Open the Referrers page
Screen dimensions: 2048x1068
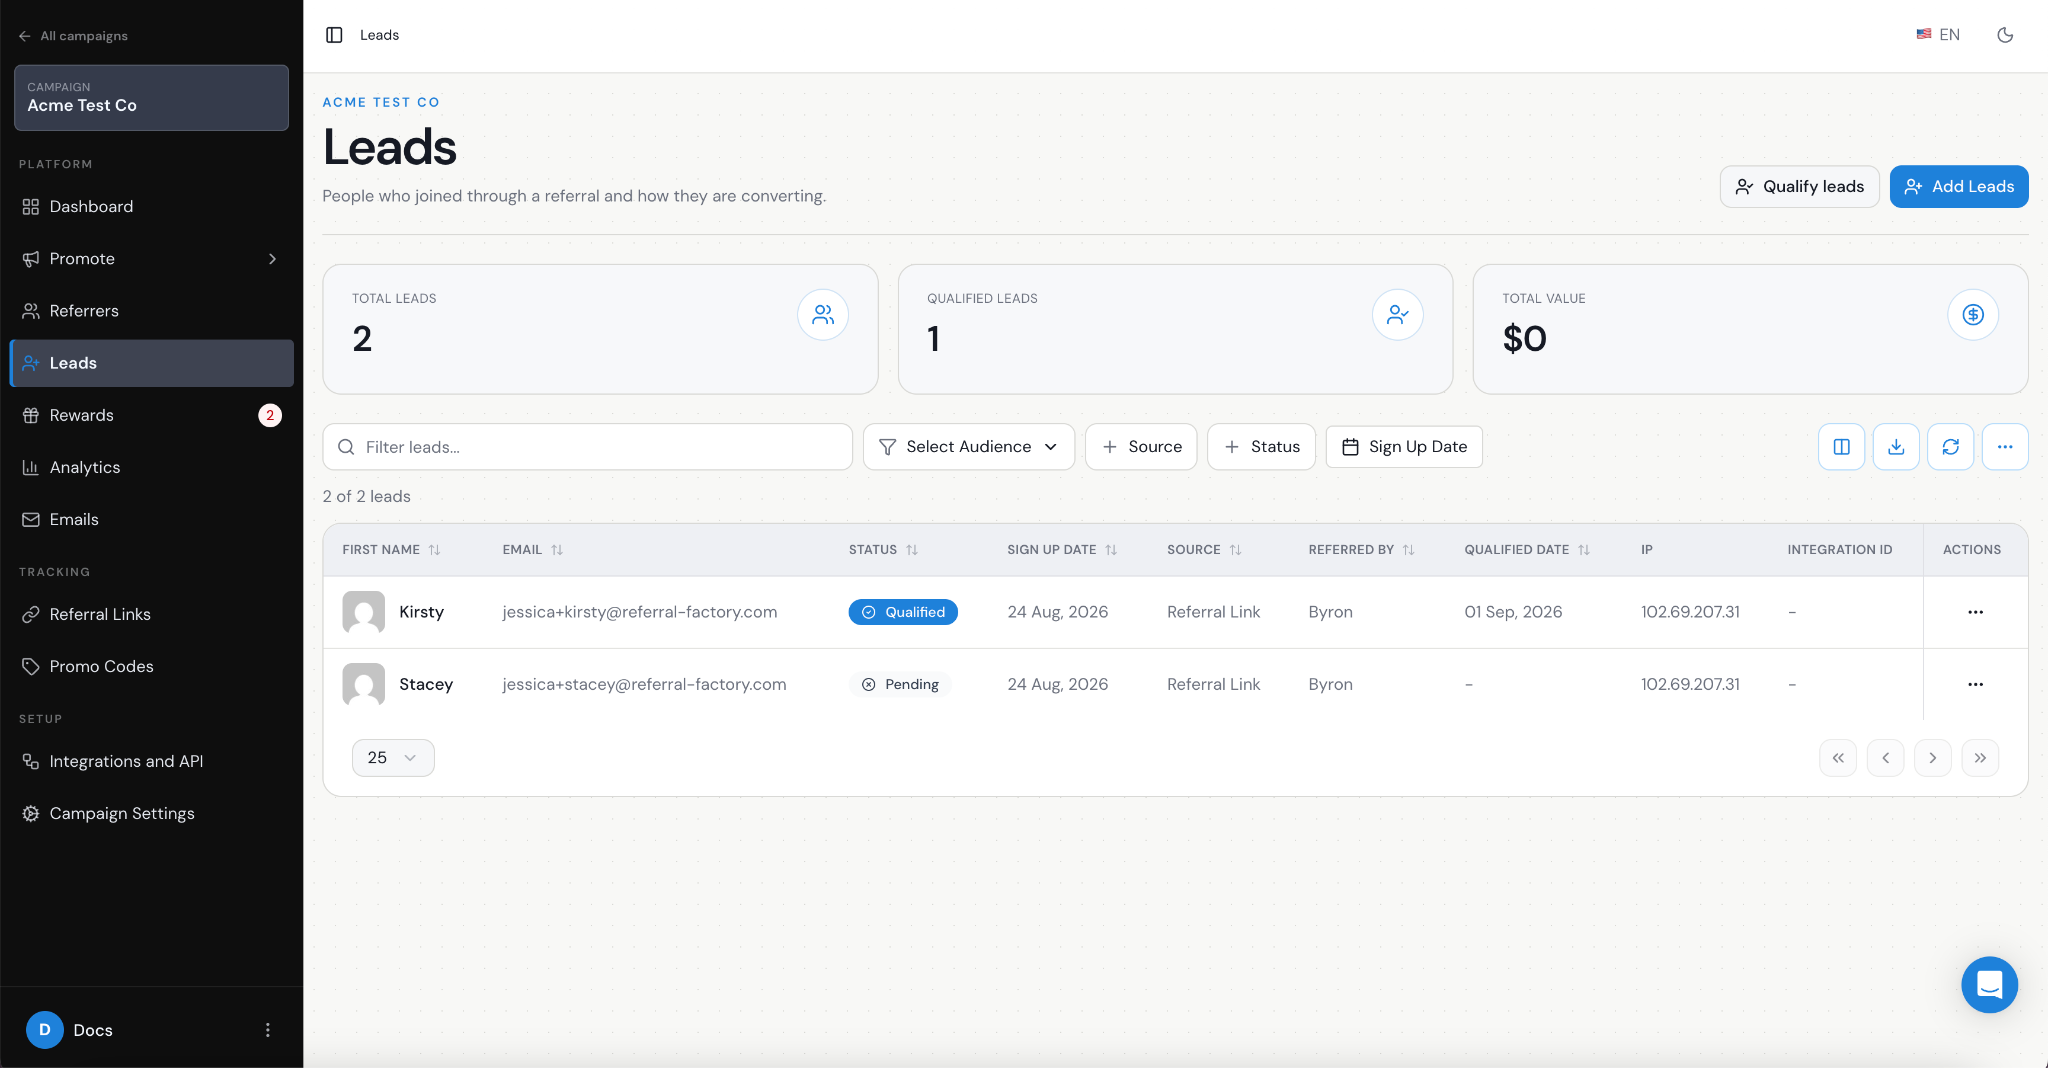(x=151, y=311)
